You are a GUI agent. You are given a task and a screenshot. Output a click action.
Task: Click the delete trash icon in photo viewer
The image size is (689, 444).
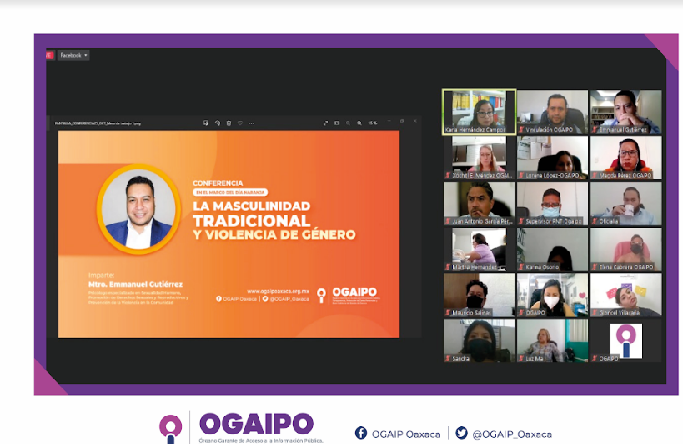coord(228,123)
